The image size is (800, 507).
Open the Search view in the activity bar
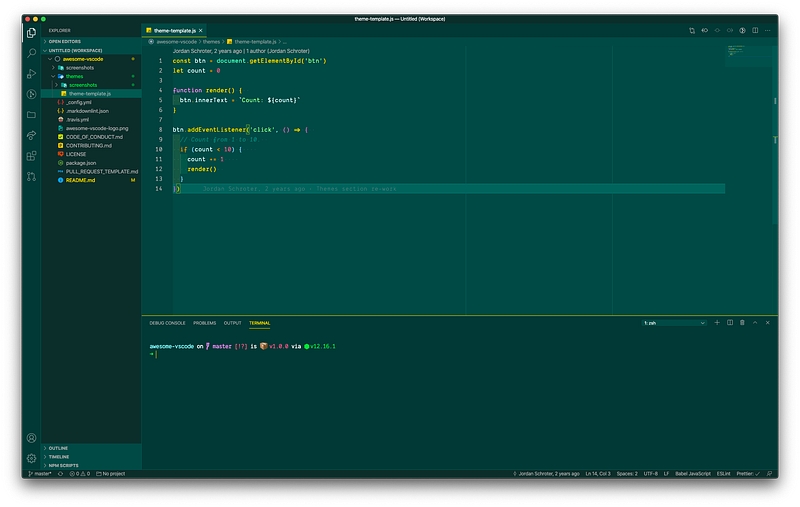point(32,52)
